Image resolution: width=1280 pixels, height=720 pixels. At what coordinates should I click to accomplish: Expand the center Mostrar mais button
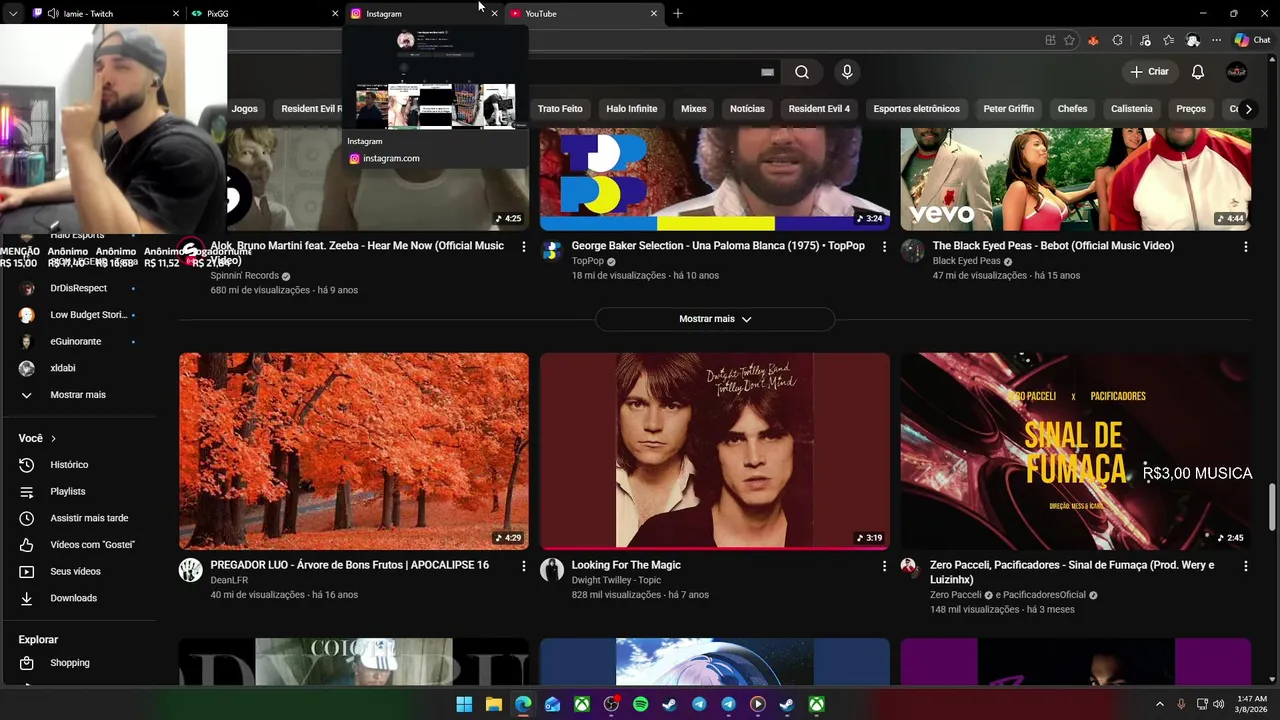[715, 319]
